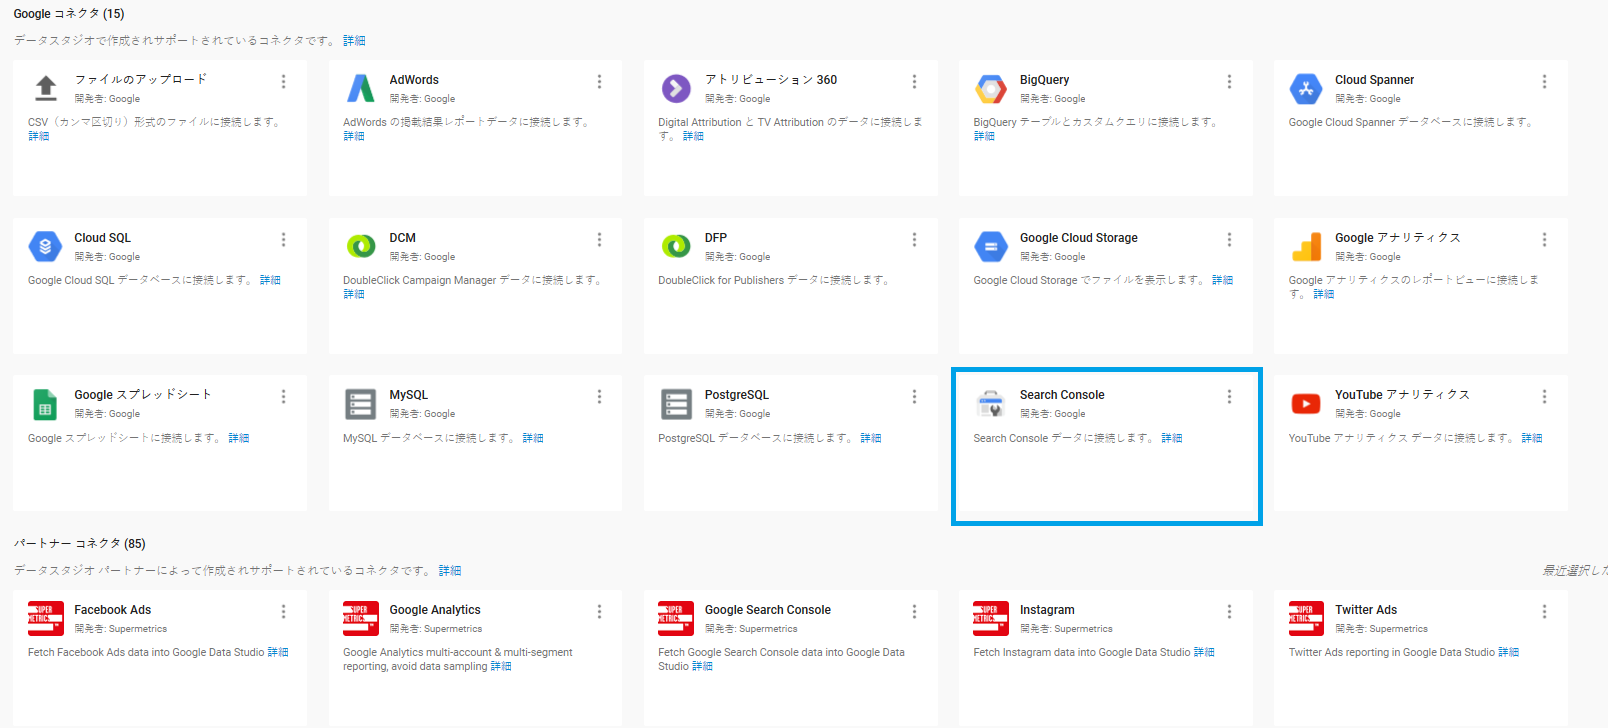Click the DFP green icon
The image size is (1608, 728).
676,246
